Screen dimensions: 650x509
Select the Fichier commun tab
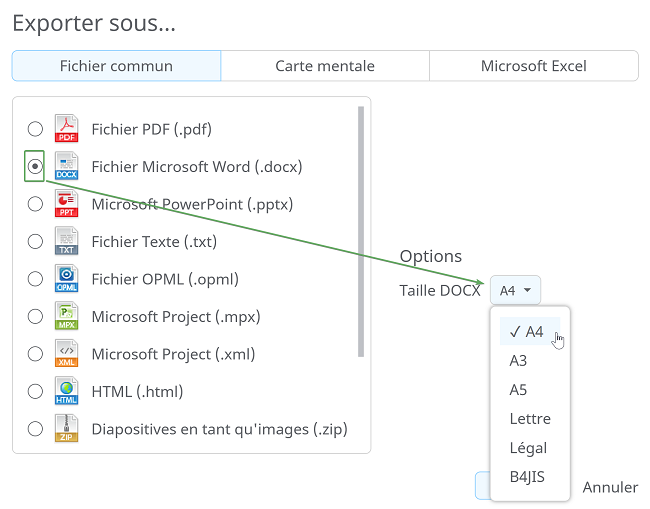(116, 66)
